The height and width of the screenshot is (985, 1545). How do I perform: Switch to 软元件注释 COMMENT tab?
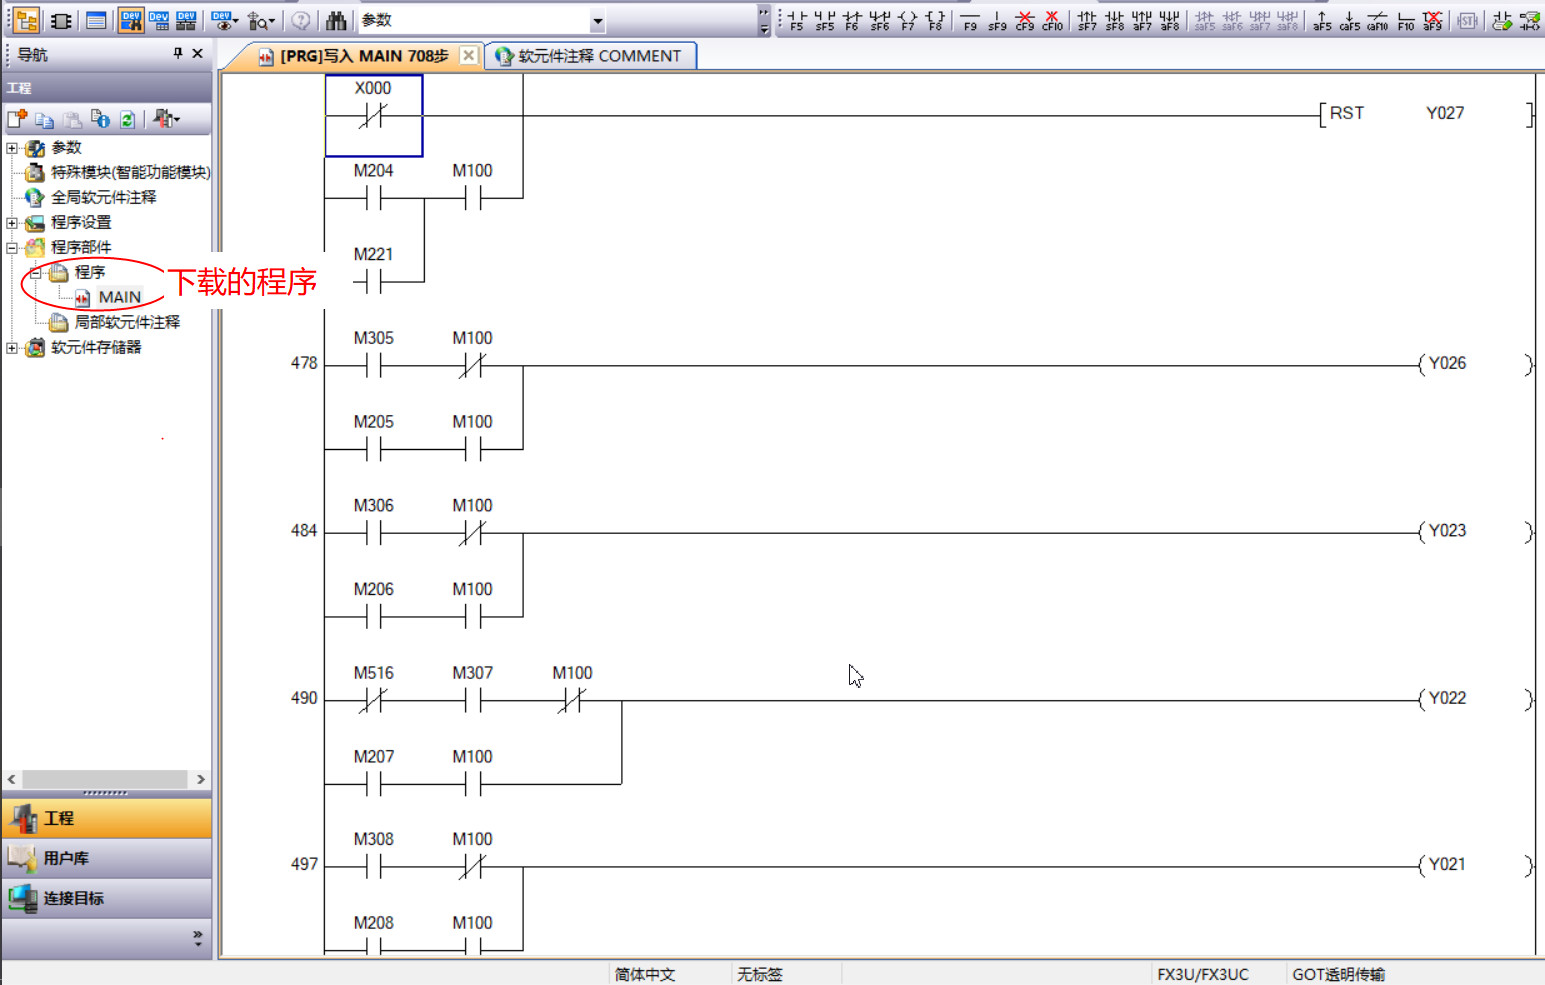590,56
